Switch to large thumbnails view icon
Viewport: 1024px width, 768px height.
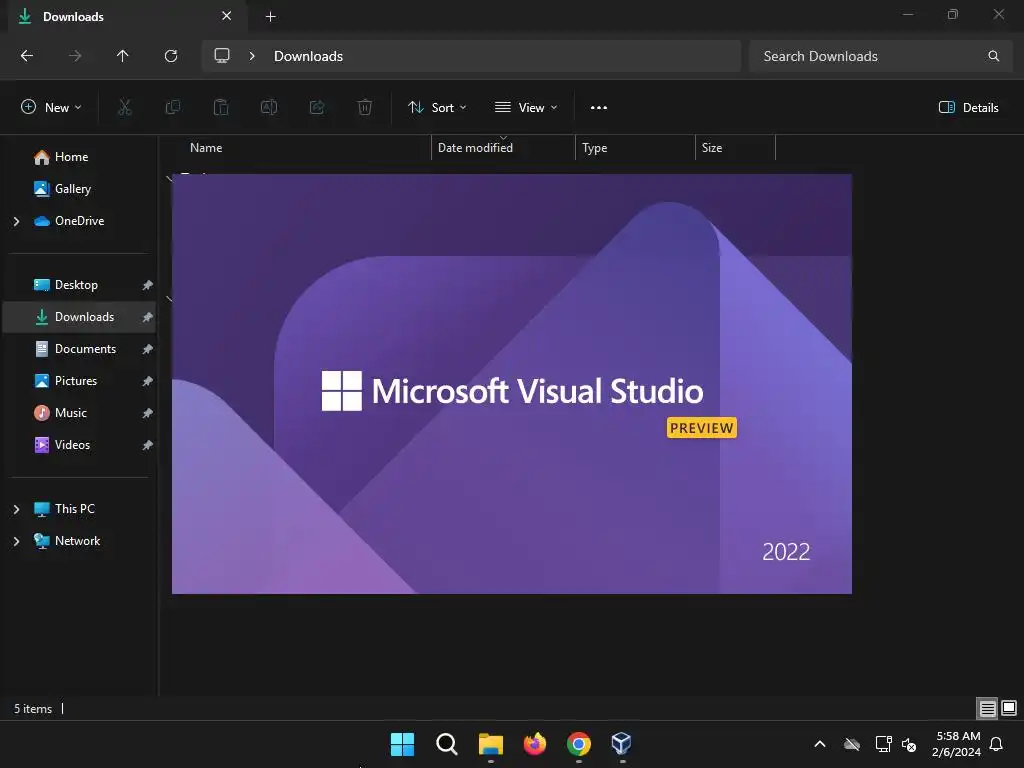pos(1009,708)
